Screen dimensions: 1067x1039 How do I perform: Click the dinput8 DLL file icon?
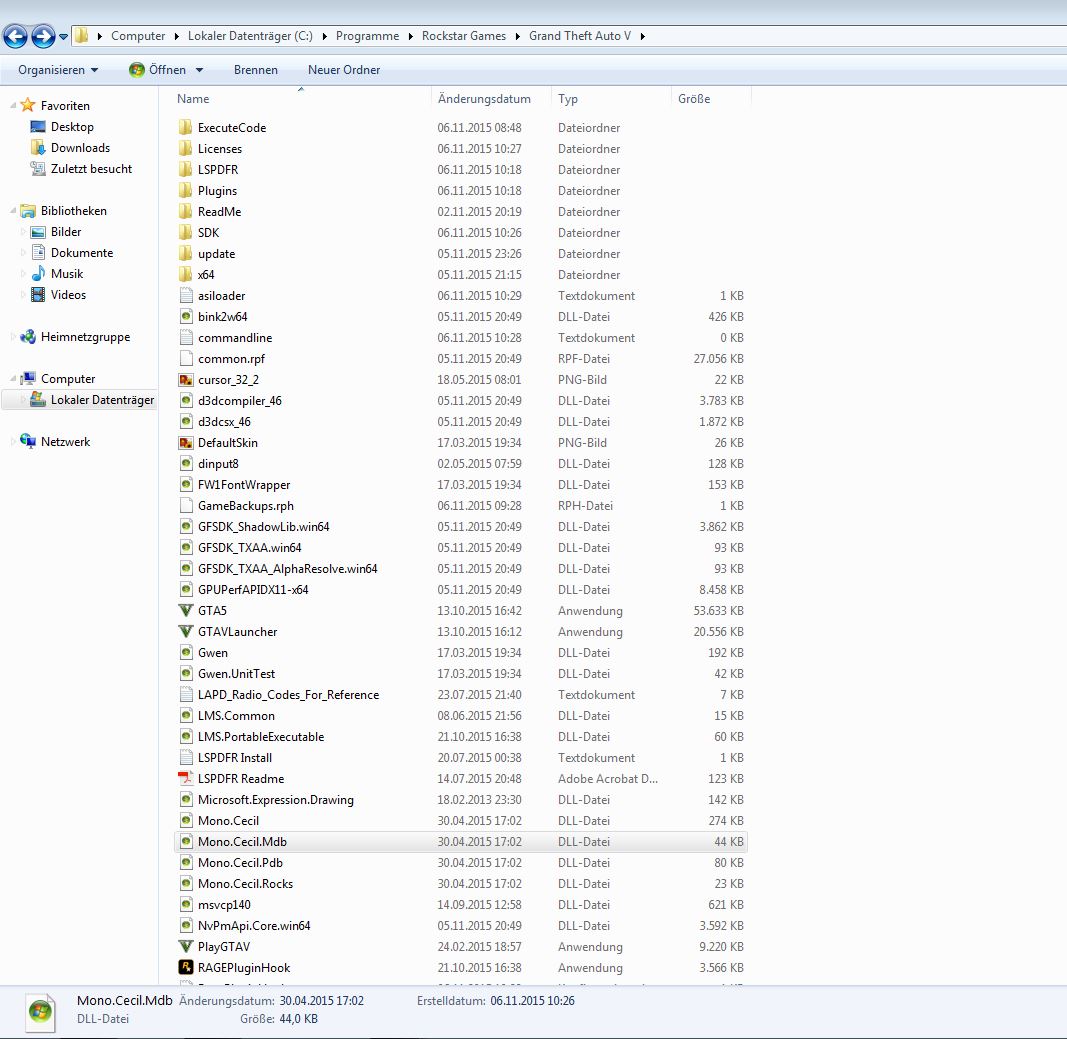[x=186, y=463]
